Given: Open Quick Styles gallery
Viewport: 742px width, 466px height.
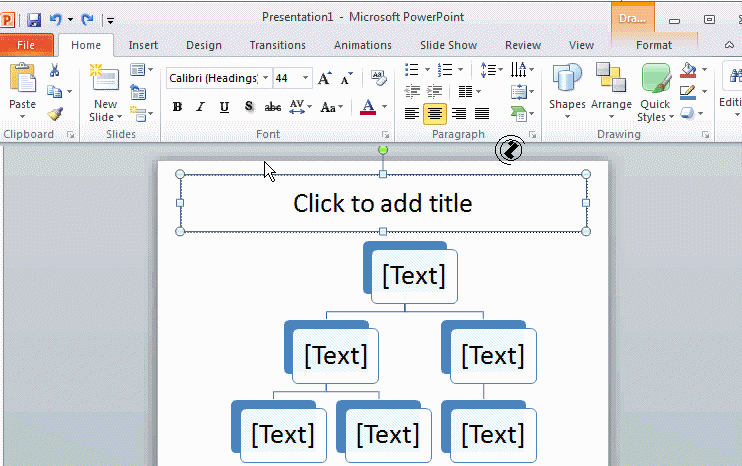Looking at the screenshot, I should coord(655,93).
